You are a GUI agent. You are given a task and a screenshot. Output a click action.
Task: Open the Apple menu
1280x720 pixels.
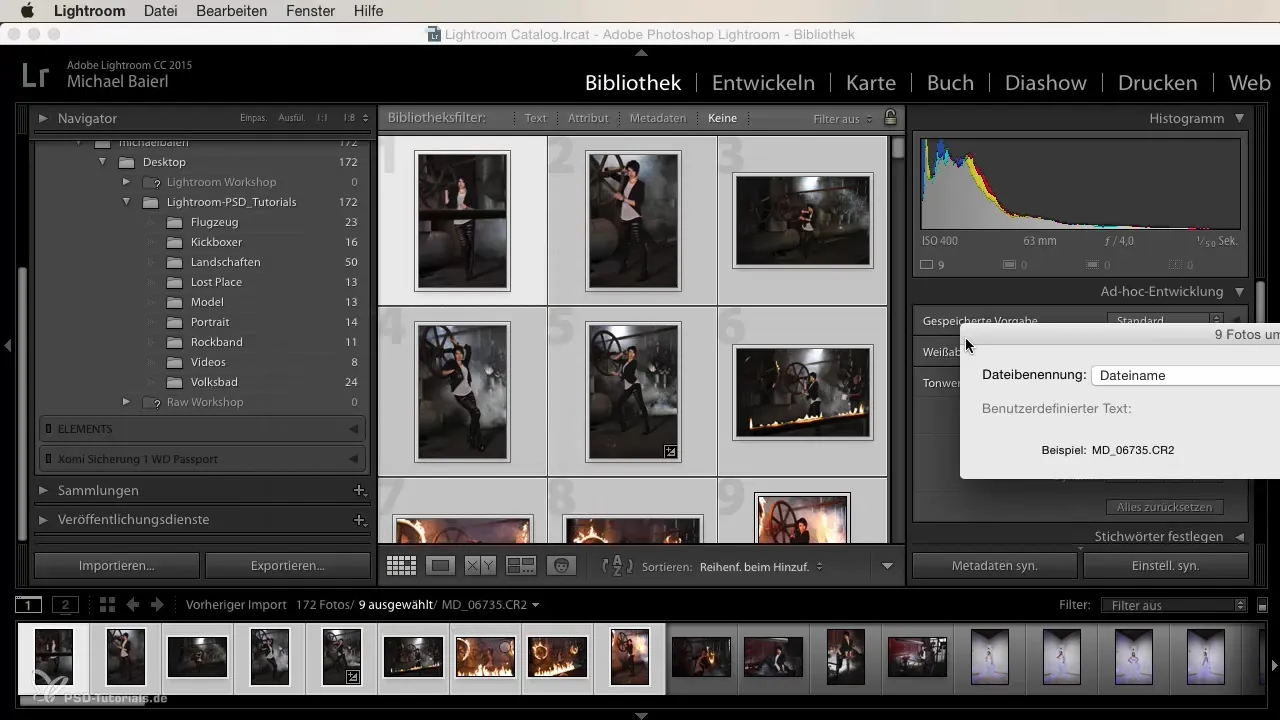coord(27,11)
